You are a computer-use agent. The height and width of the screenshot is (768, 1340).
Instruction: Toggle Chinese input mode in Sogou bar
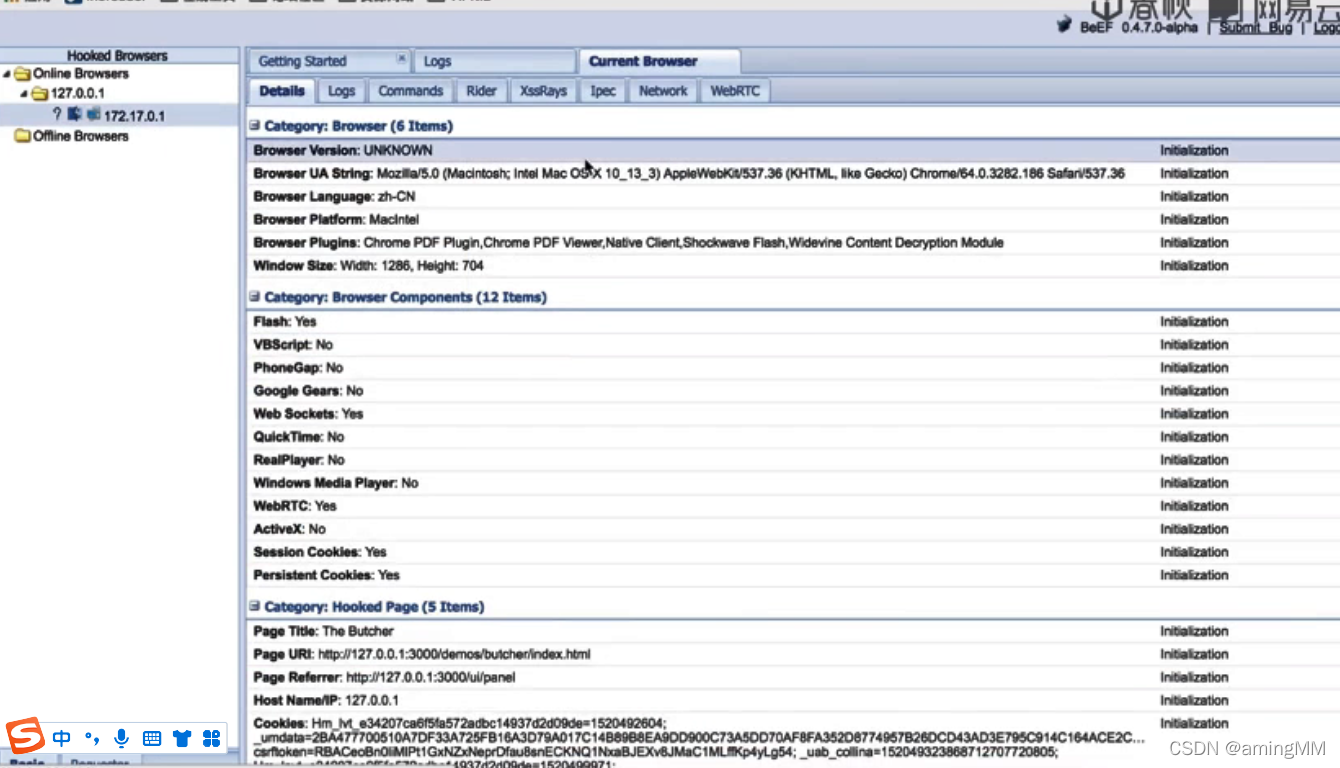[x=62, y=739]
